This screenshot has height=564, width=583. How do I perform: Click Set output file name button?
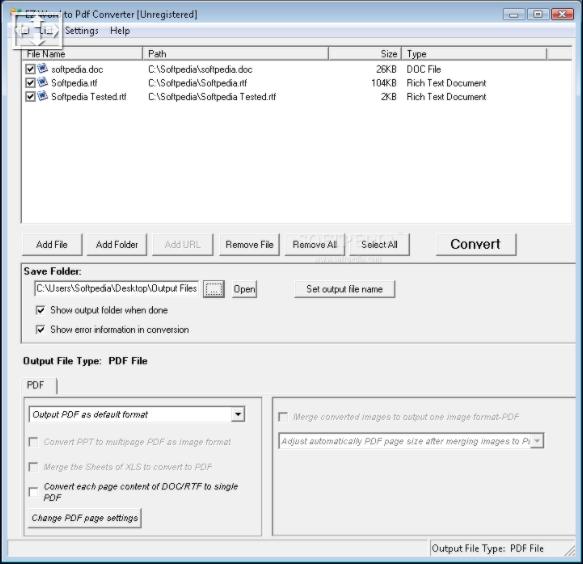click(344, 289)
